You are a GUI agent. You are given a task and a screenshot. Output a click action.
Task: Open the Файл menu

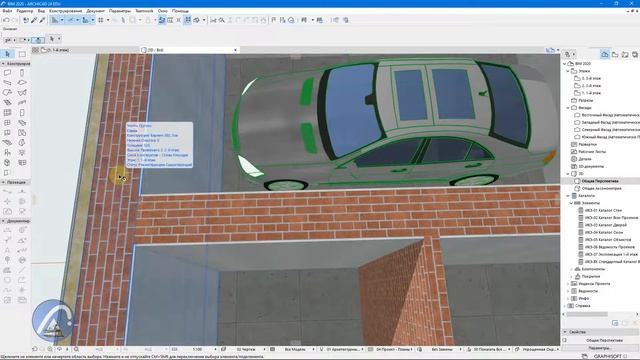click(x=7, y=11)
